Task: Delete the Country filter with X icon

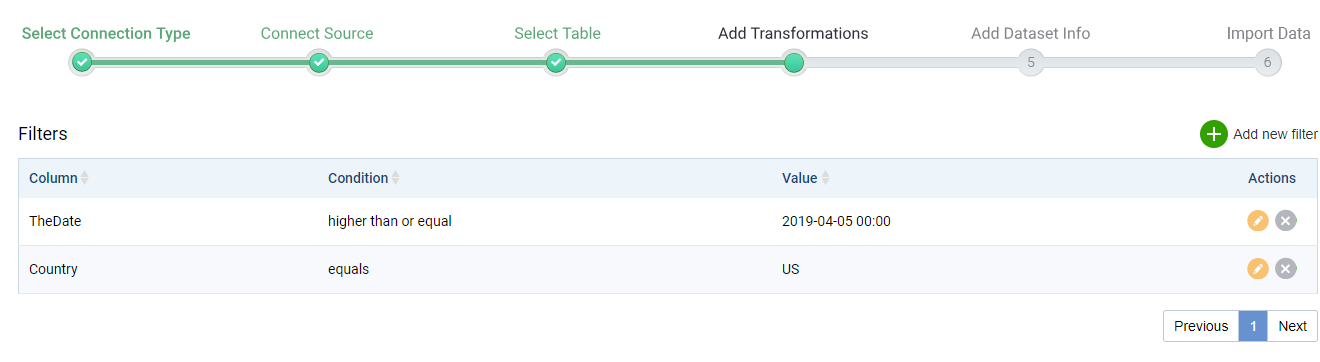Action: click(x=1286, y=268)
